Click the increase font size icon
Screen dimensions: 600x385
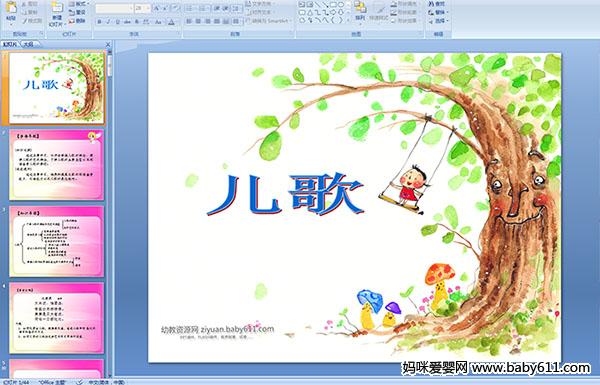pos(157,8)
